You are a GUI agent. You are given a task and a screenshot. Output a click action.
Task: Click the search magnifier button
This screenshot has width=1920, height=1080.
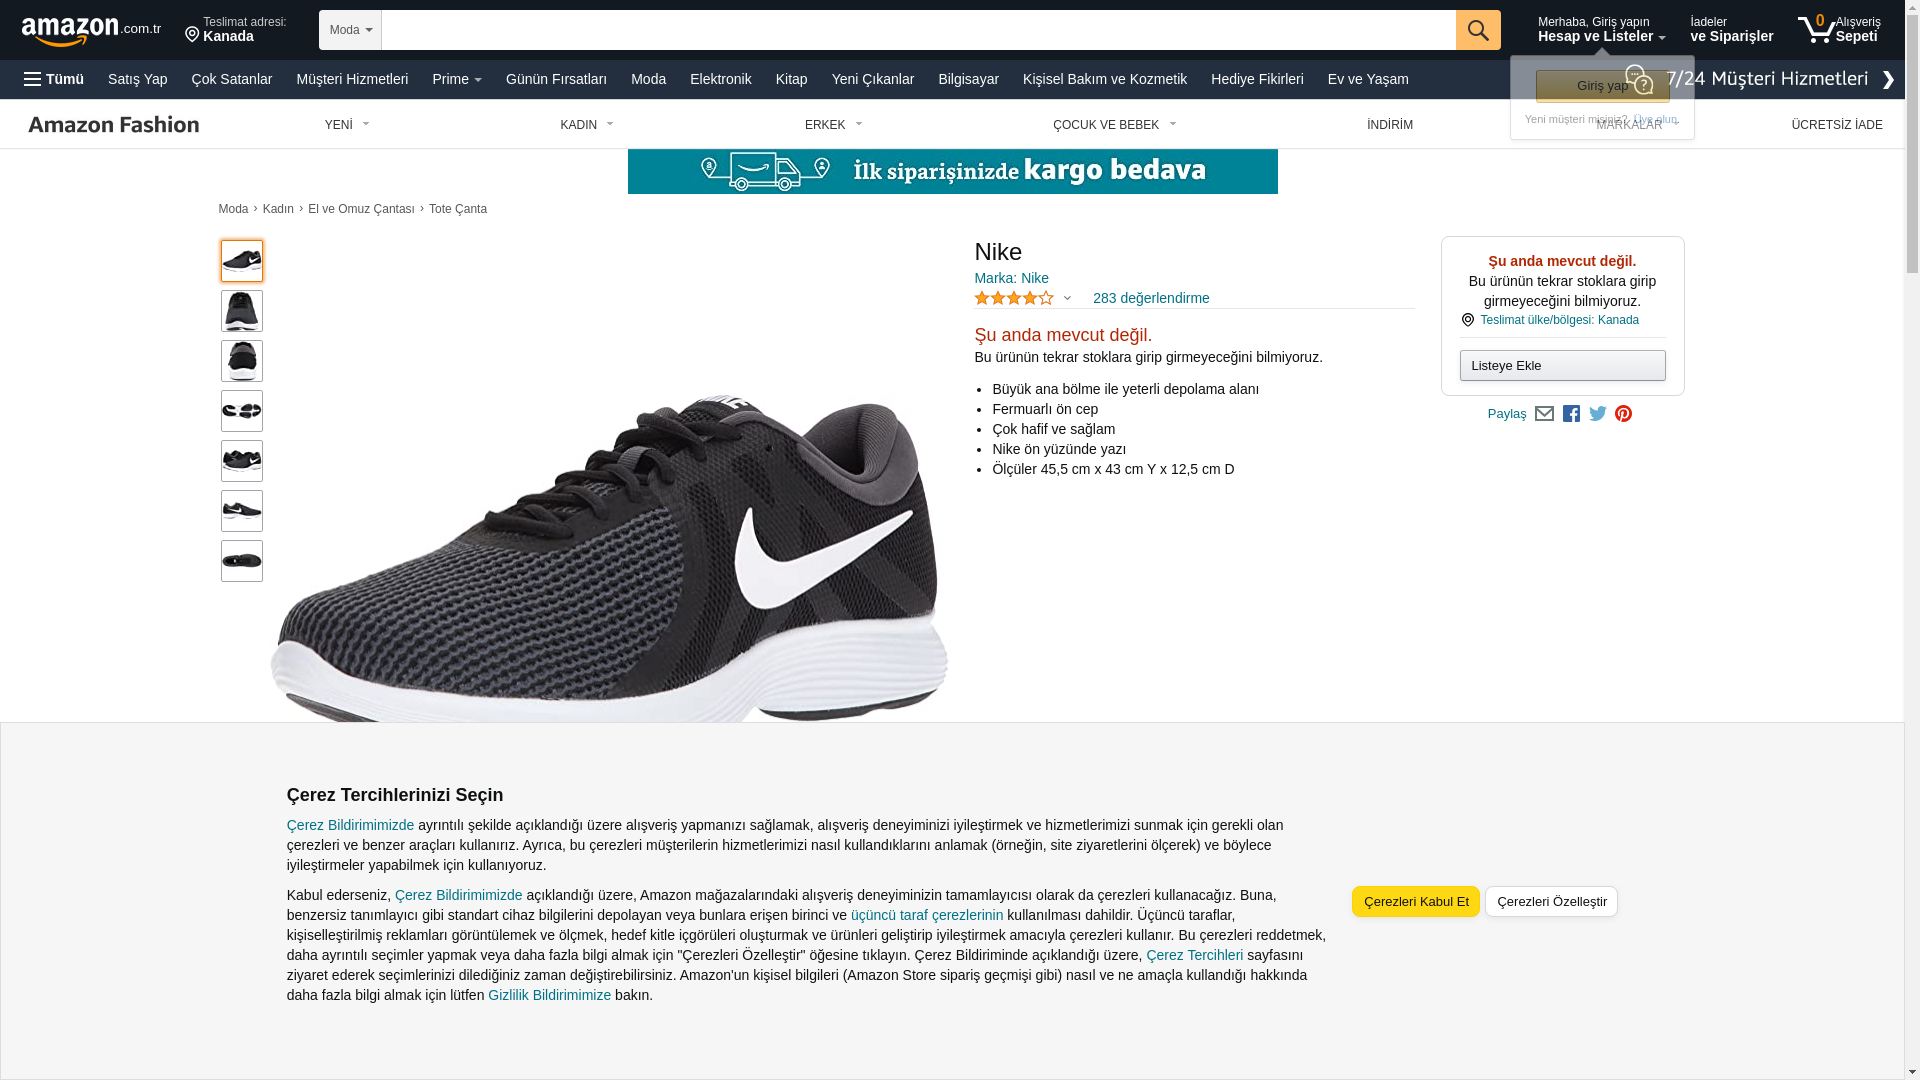[x=1478, y=30]
